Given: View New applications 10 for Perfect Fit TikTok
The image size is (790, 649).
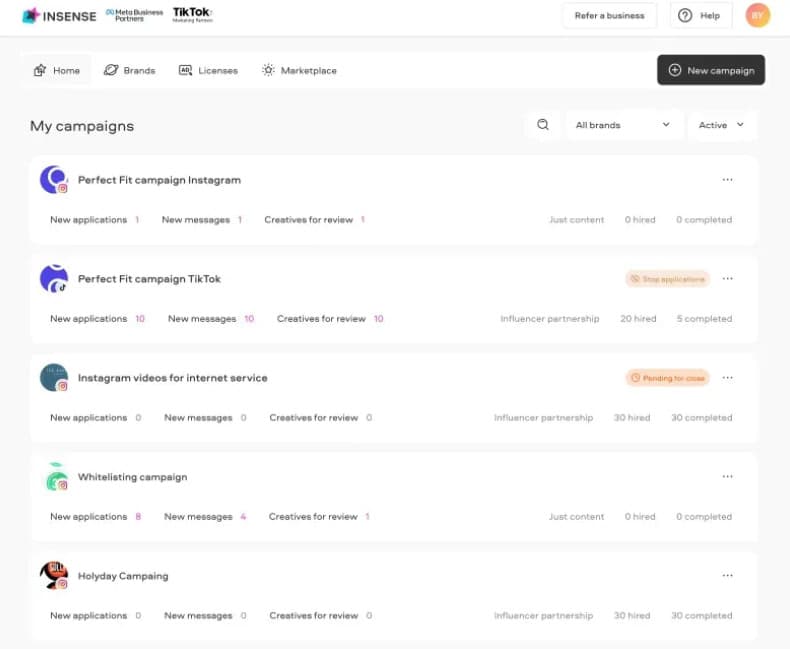Looking at the screenshot, I should 98,319.
